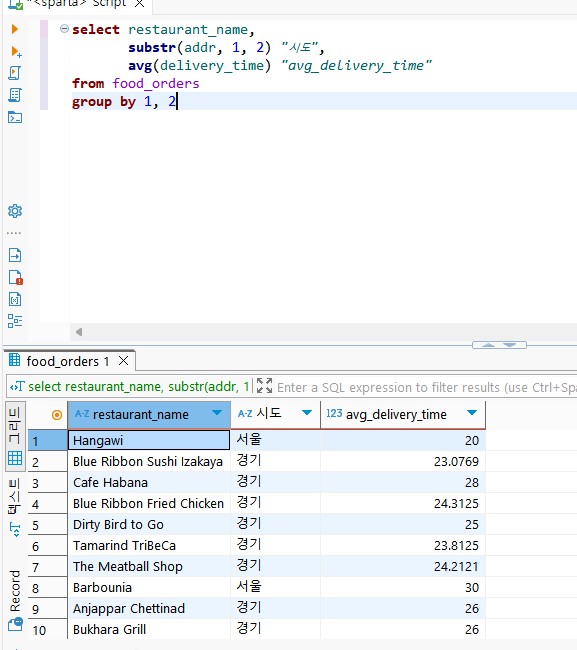
Task: Click the expand filter panel arrows icon
Action: pos(264,386)
